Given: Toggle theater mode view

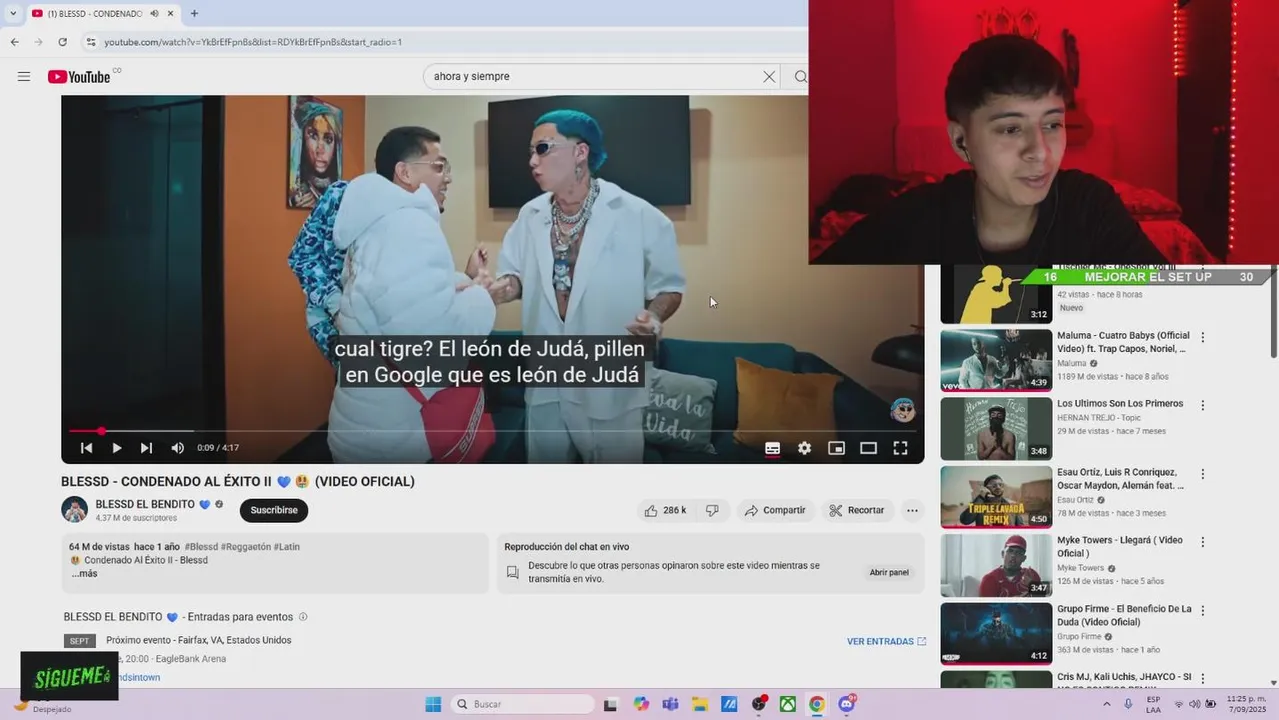Looking at the screenshot, I should (x=868, y=448).
